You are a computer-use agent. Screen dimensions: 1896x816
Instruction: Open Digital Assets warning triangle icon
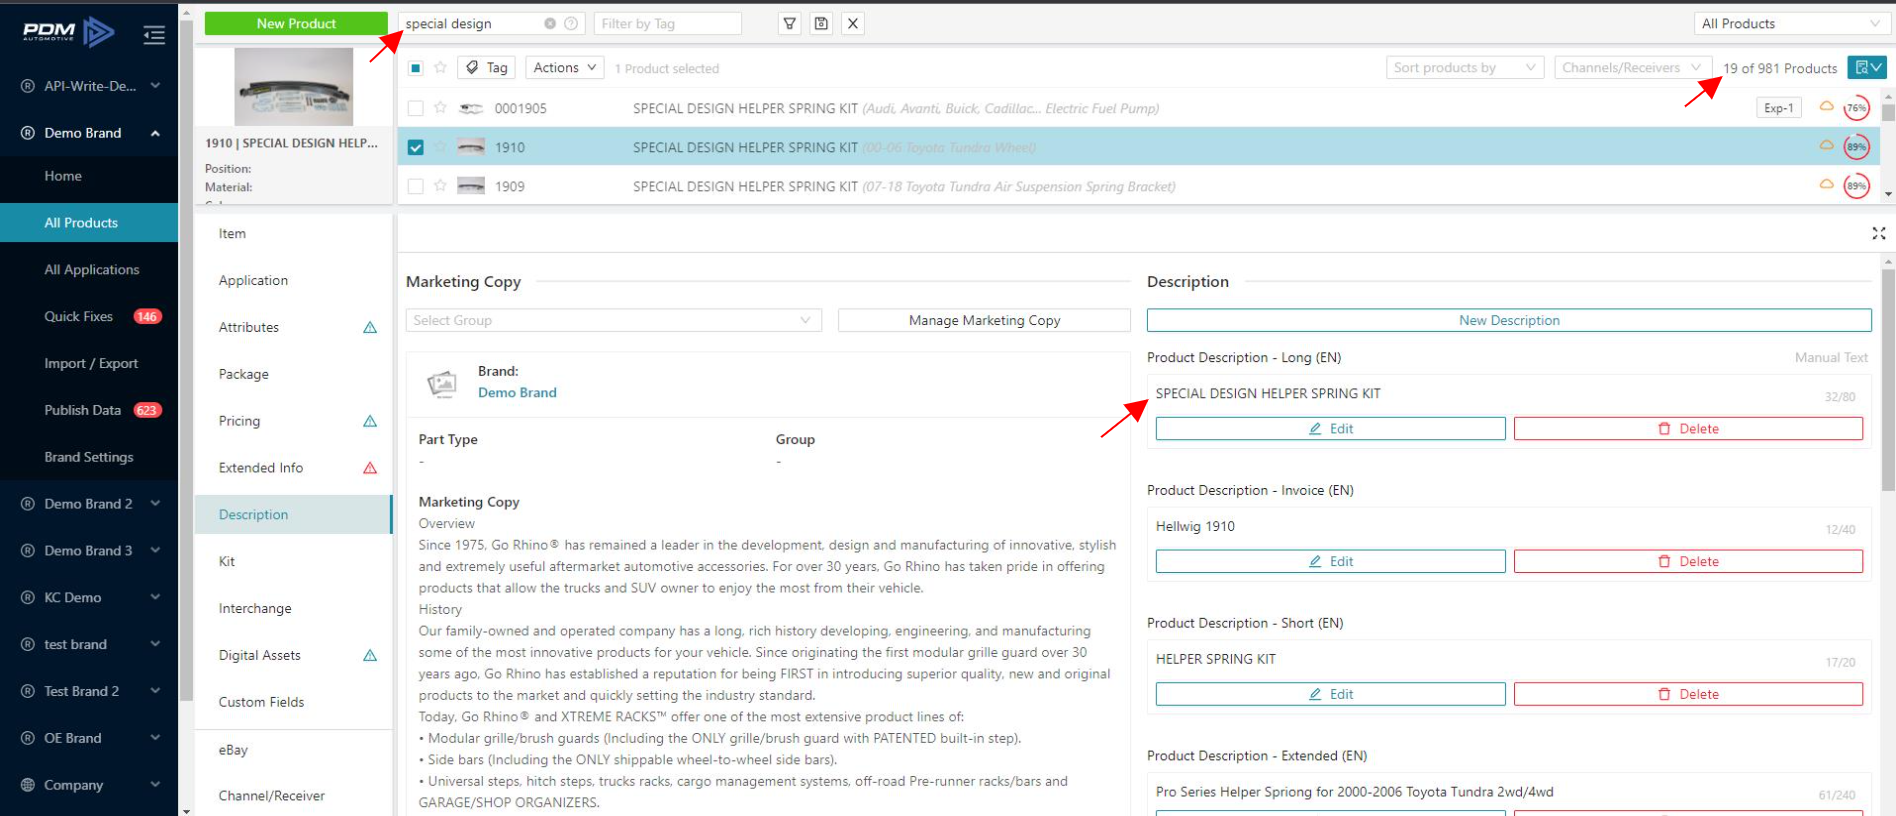pyautogui.click(x=370, y=655)
